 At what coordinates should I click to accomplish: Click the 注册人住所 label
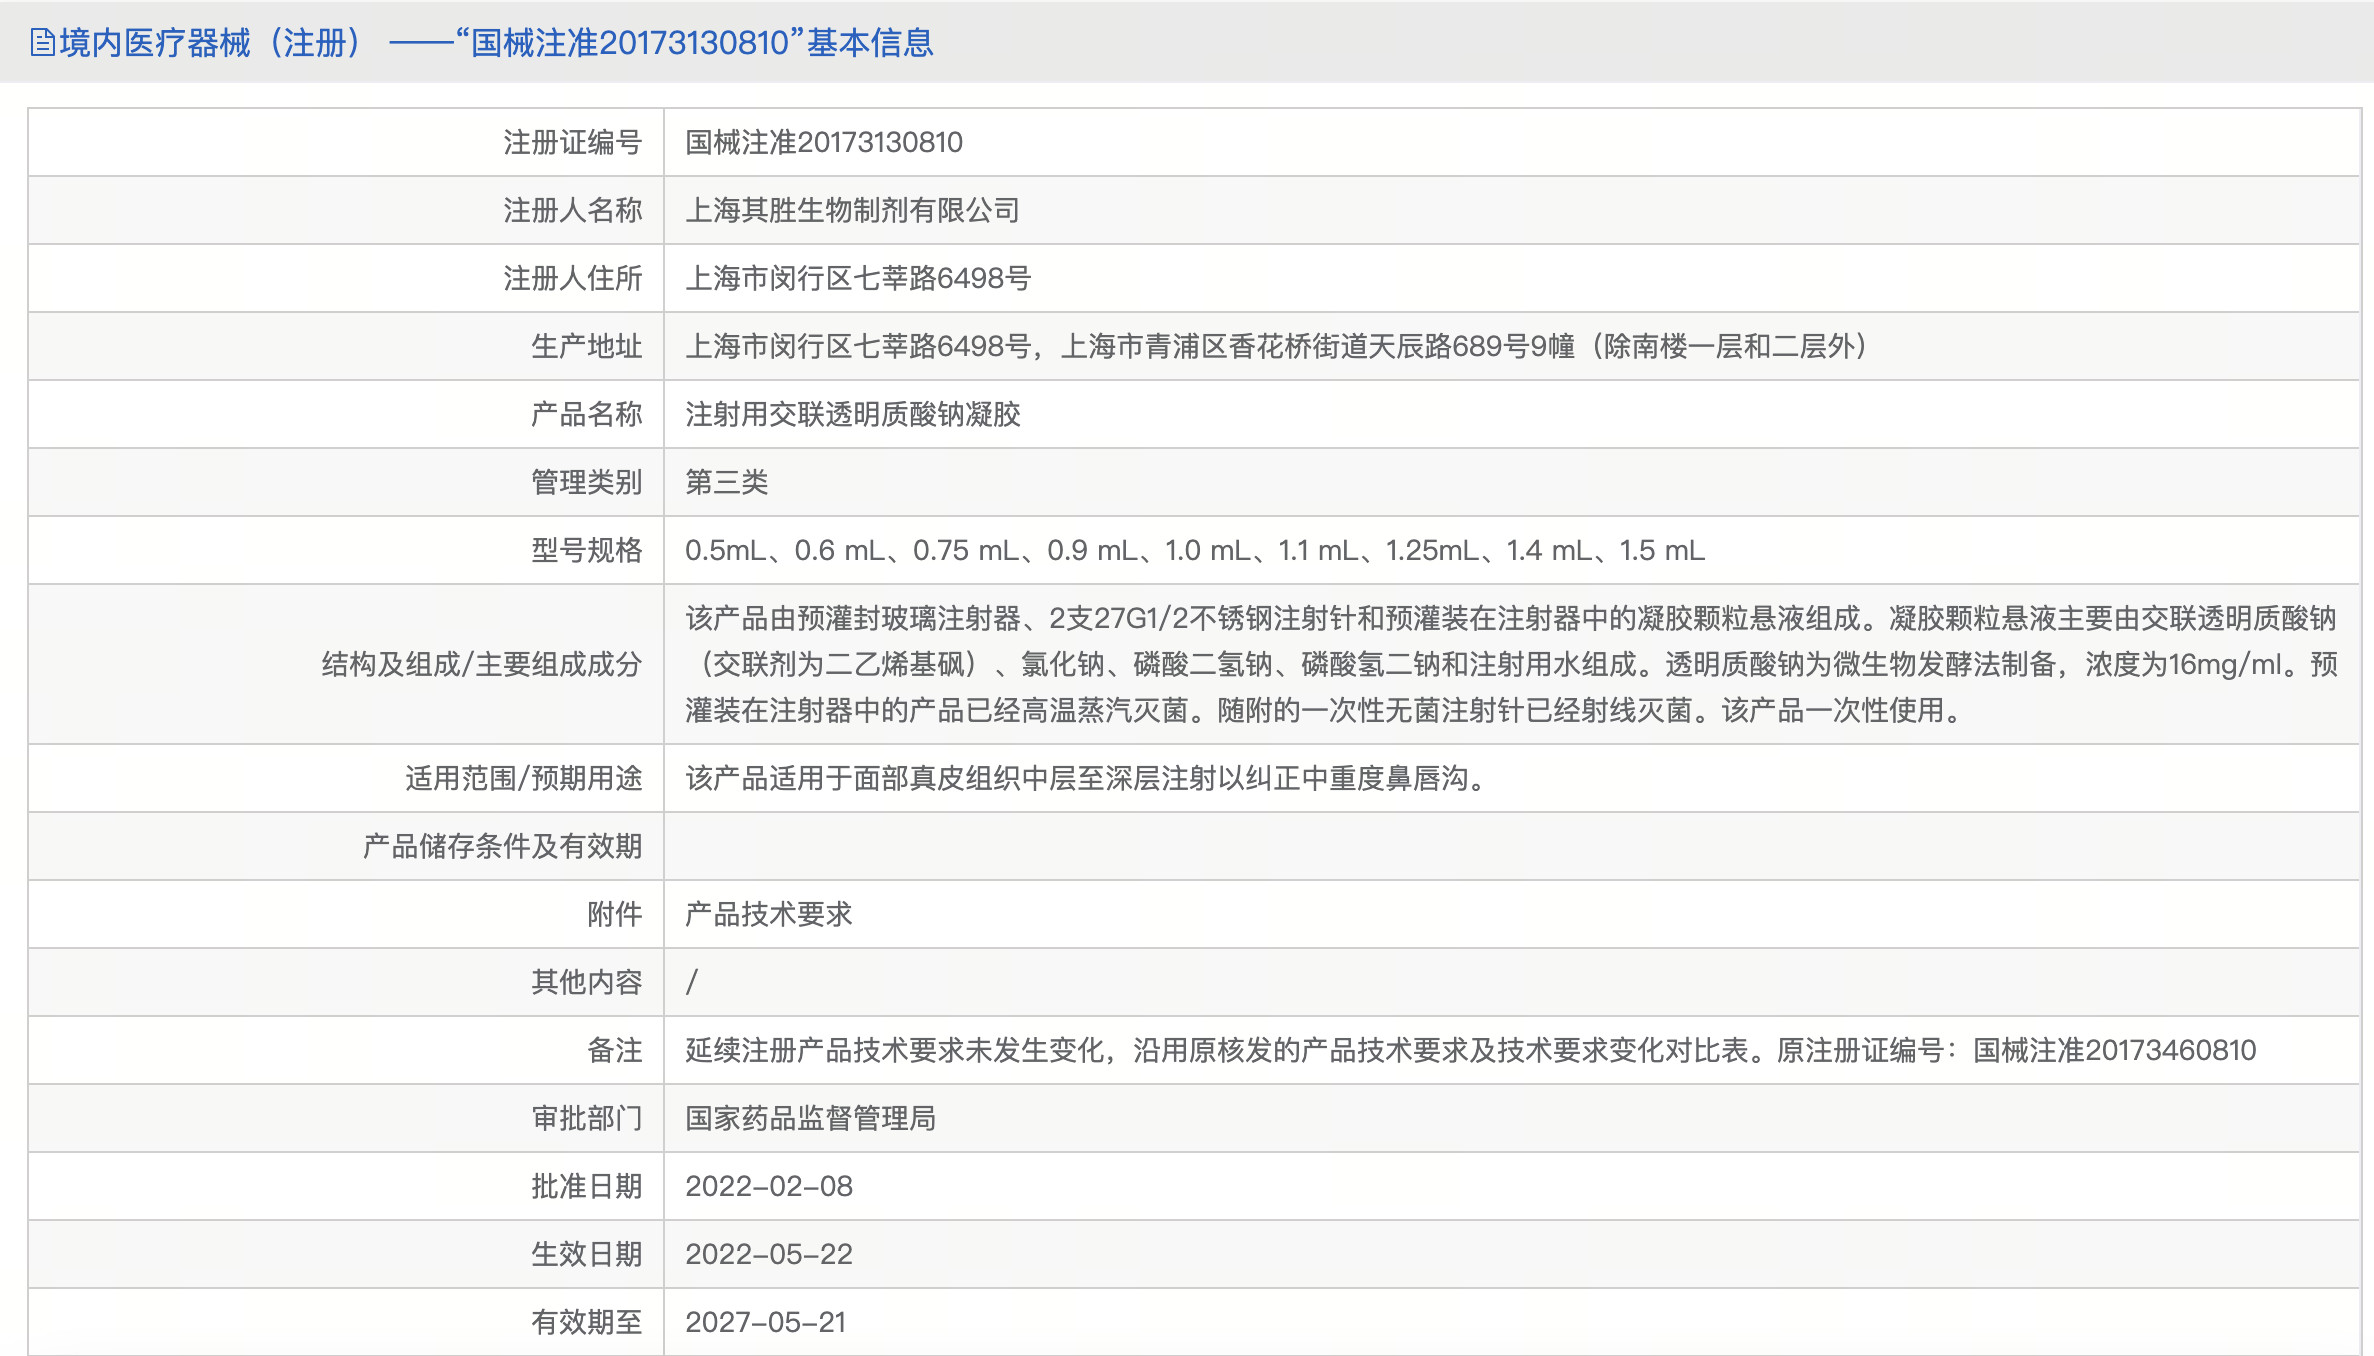click(x=572, y=279)
